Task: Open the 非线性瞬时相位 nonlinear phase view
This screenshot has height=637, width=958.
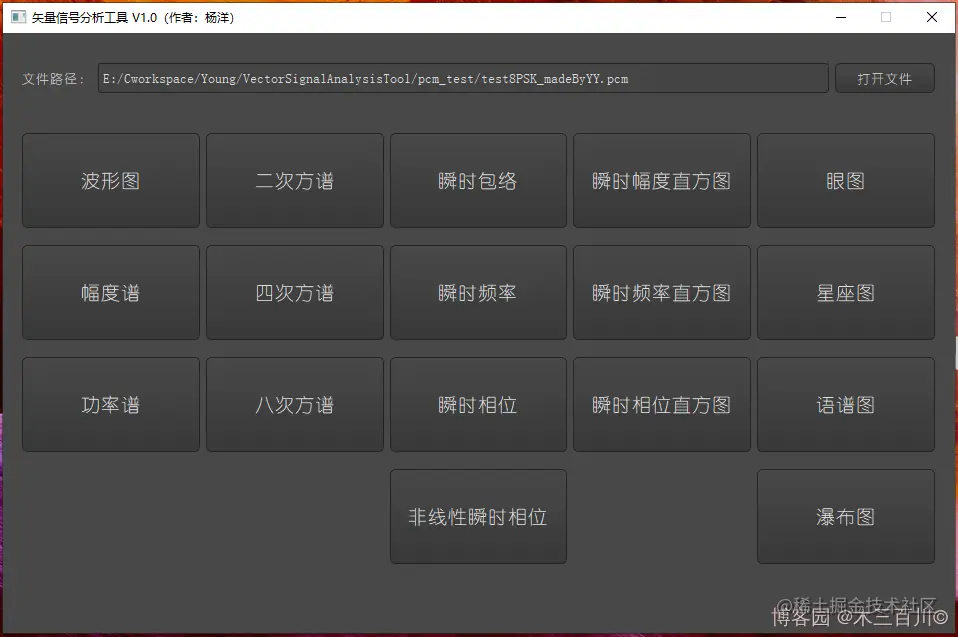Action: [478, 516]
